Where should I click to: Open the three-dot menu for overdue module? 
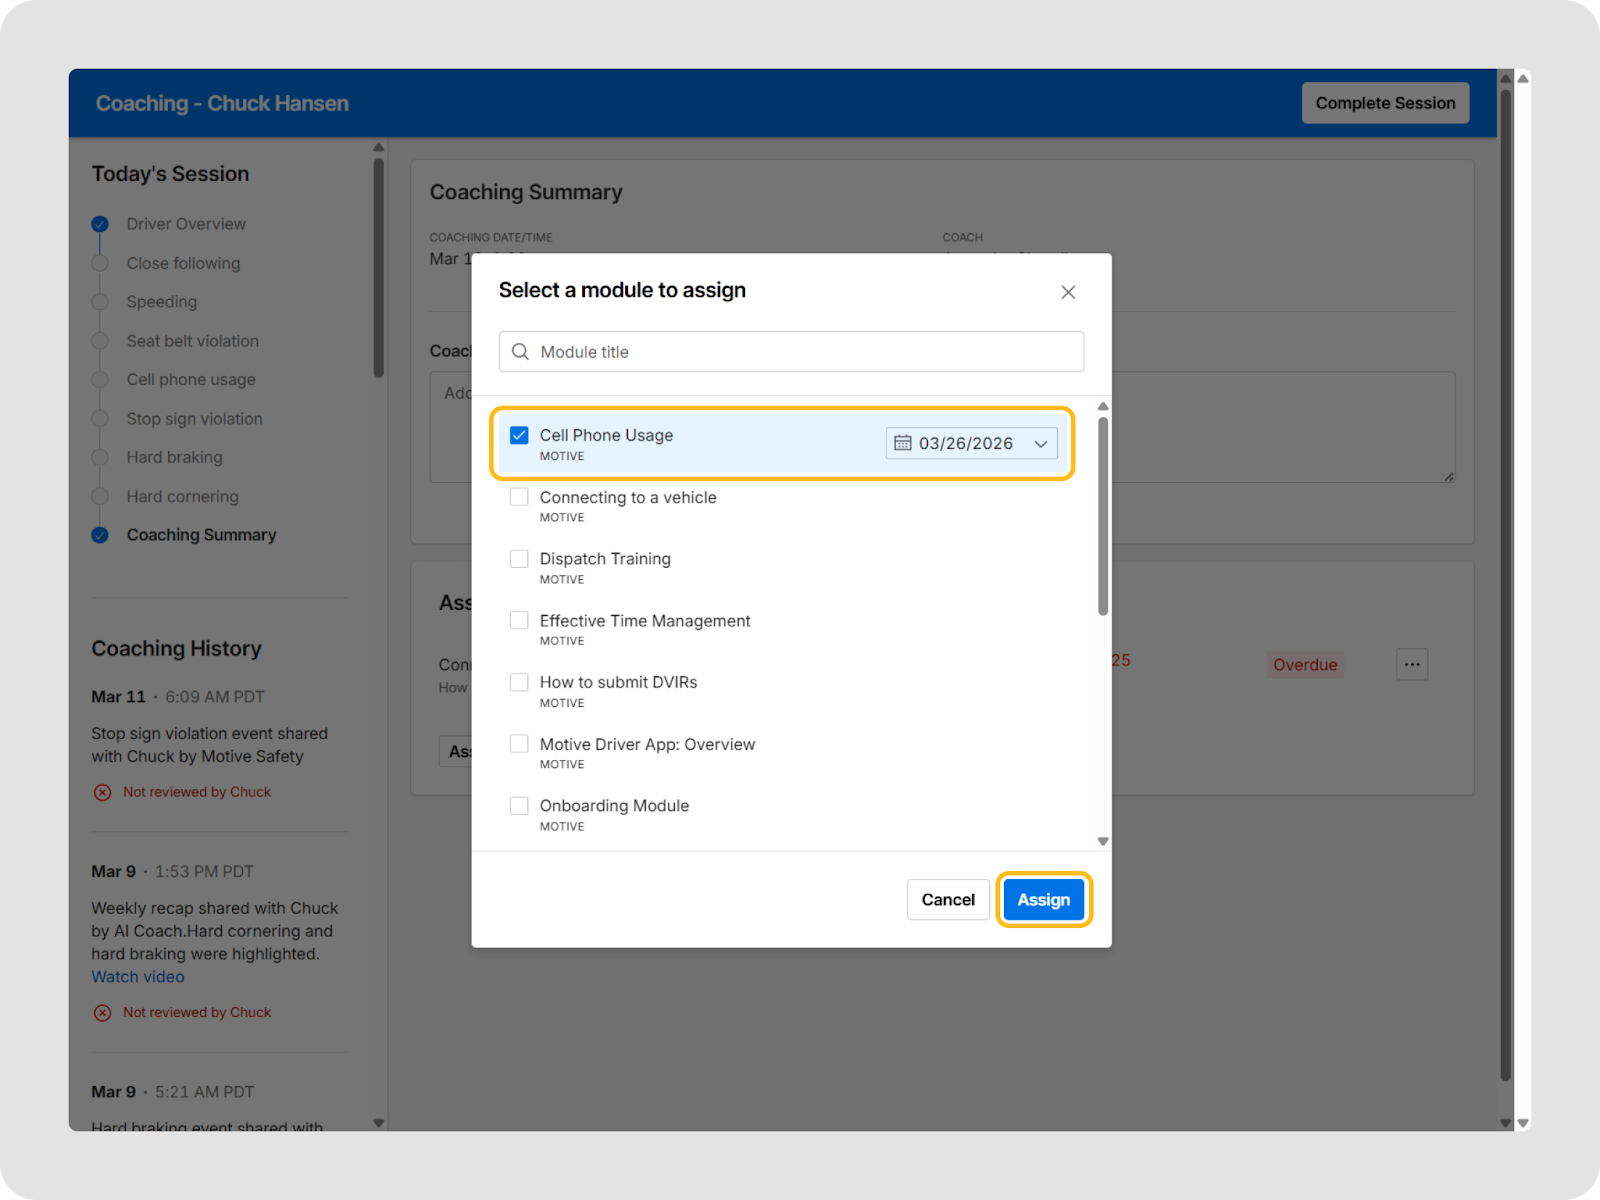pos(1411,665)
